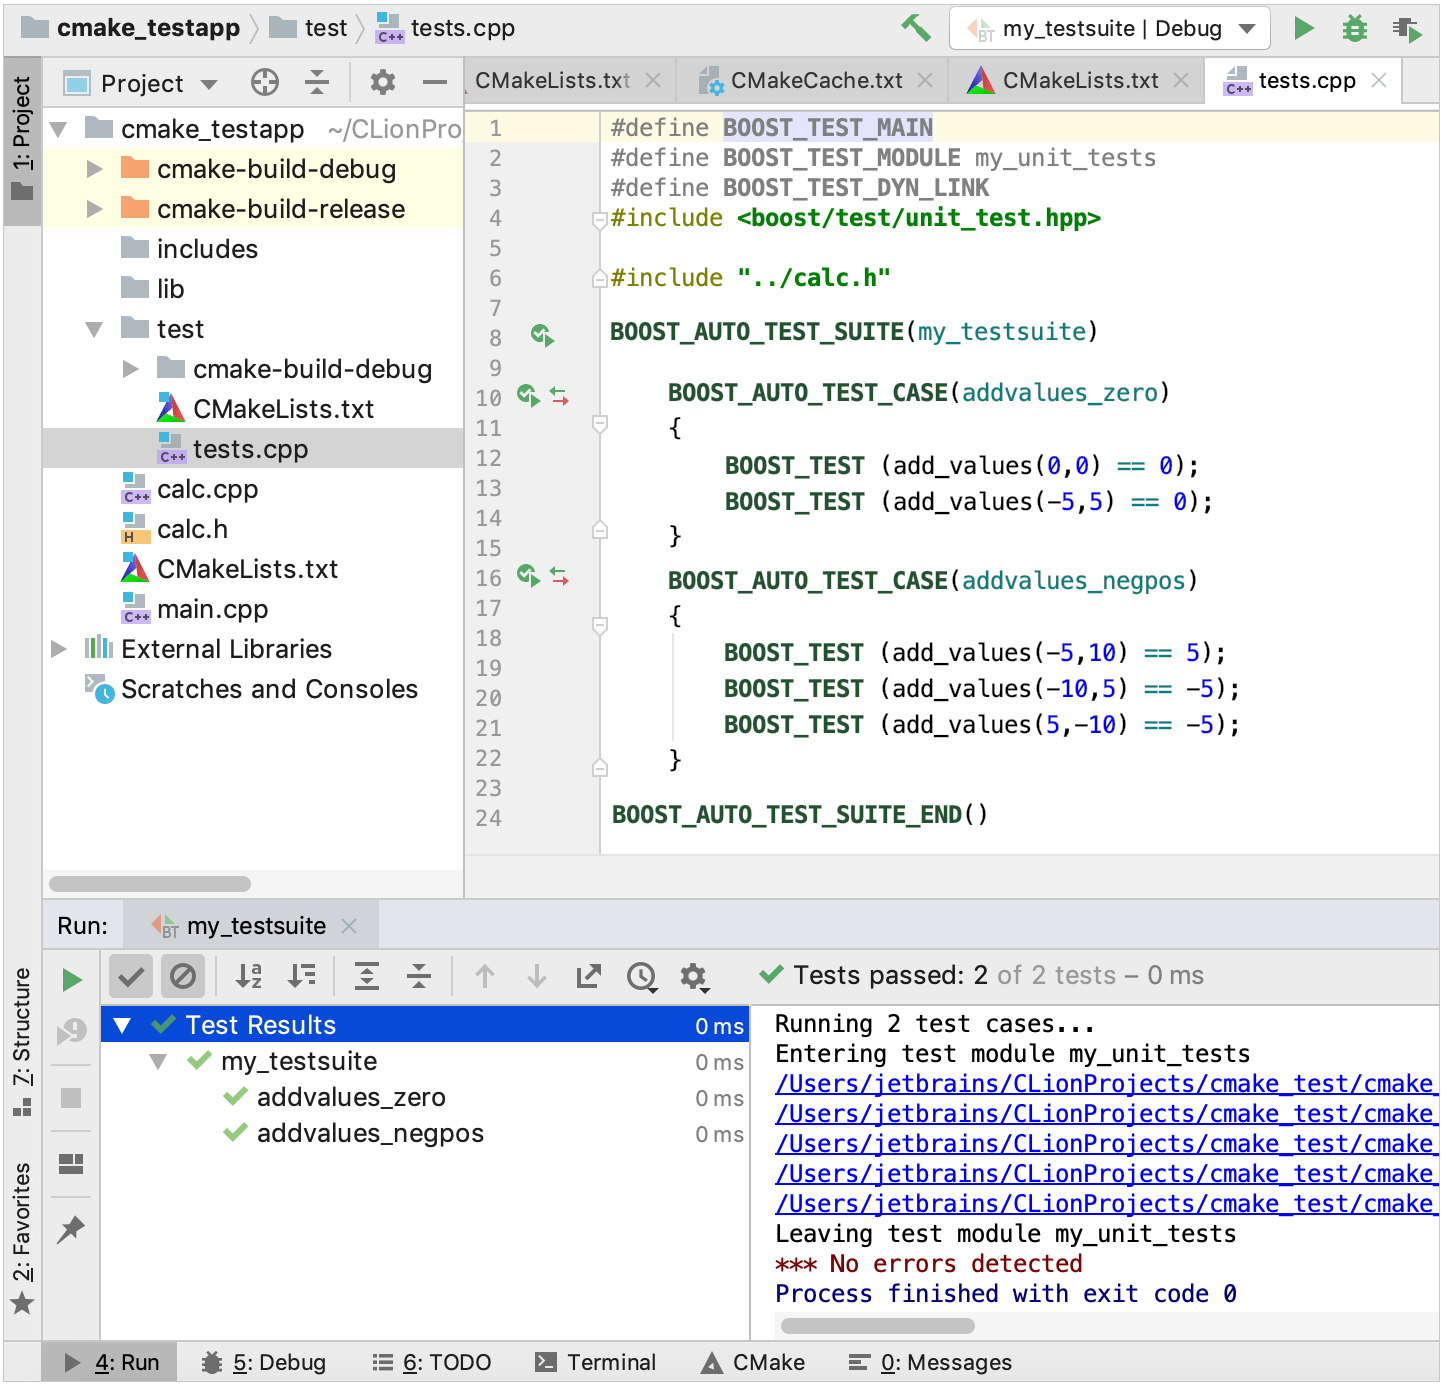Toggle the Show Passed tests filter
Viewport: 1445px width, 1385px height.
130,976
